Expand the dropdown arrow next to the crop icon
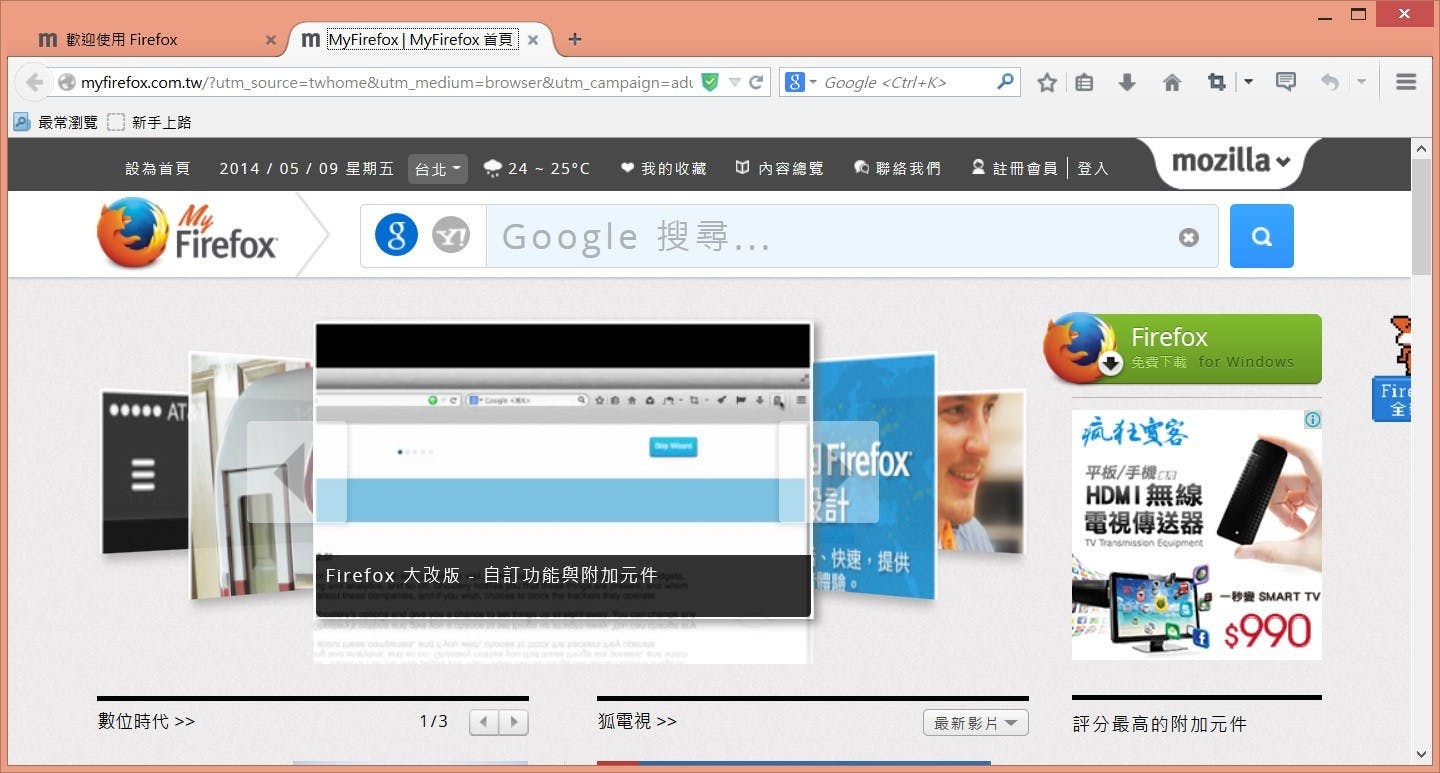The image size is (1440, 773). pyautogui.click(x=1248, y=82)
